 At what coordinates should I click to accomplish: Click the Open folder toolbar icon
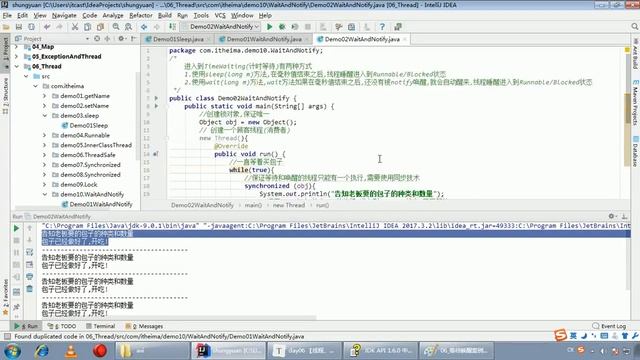click(6, 27)
